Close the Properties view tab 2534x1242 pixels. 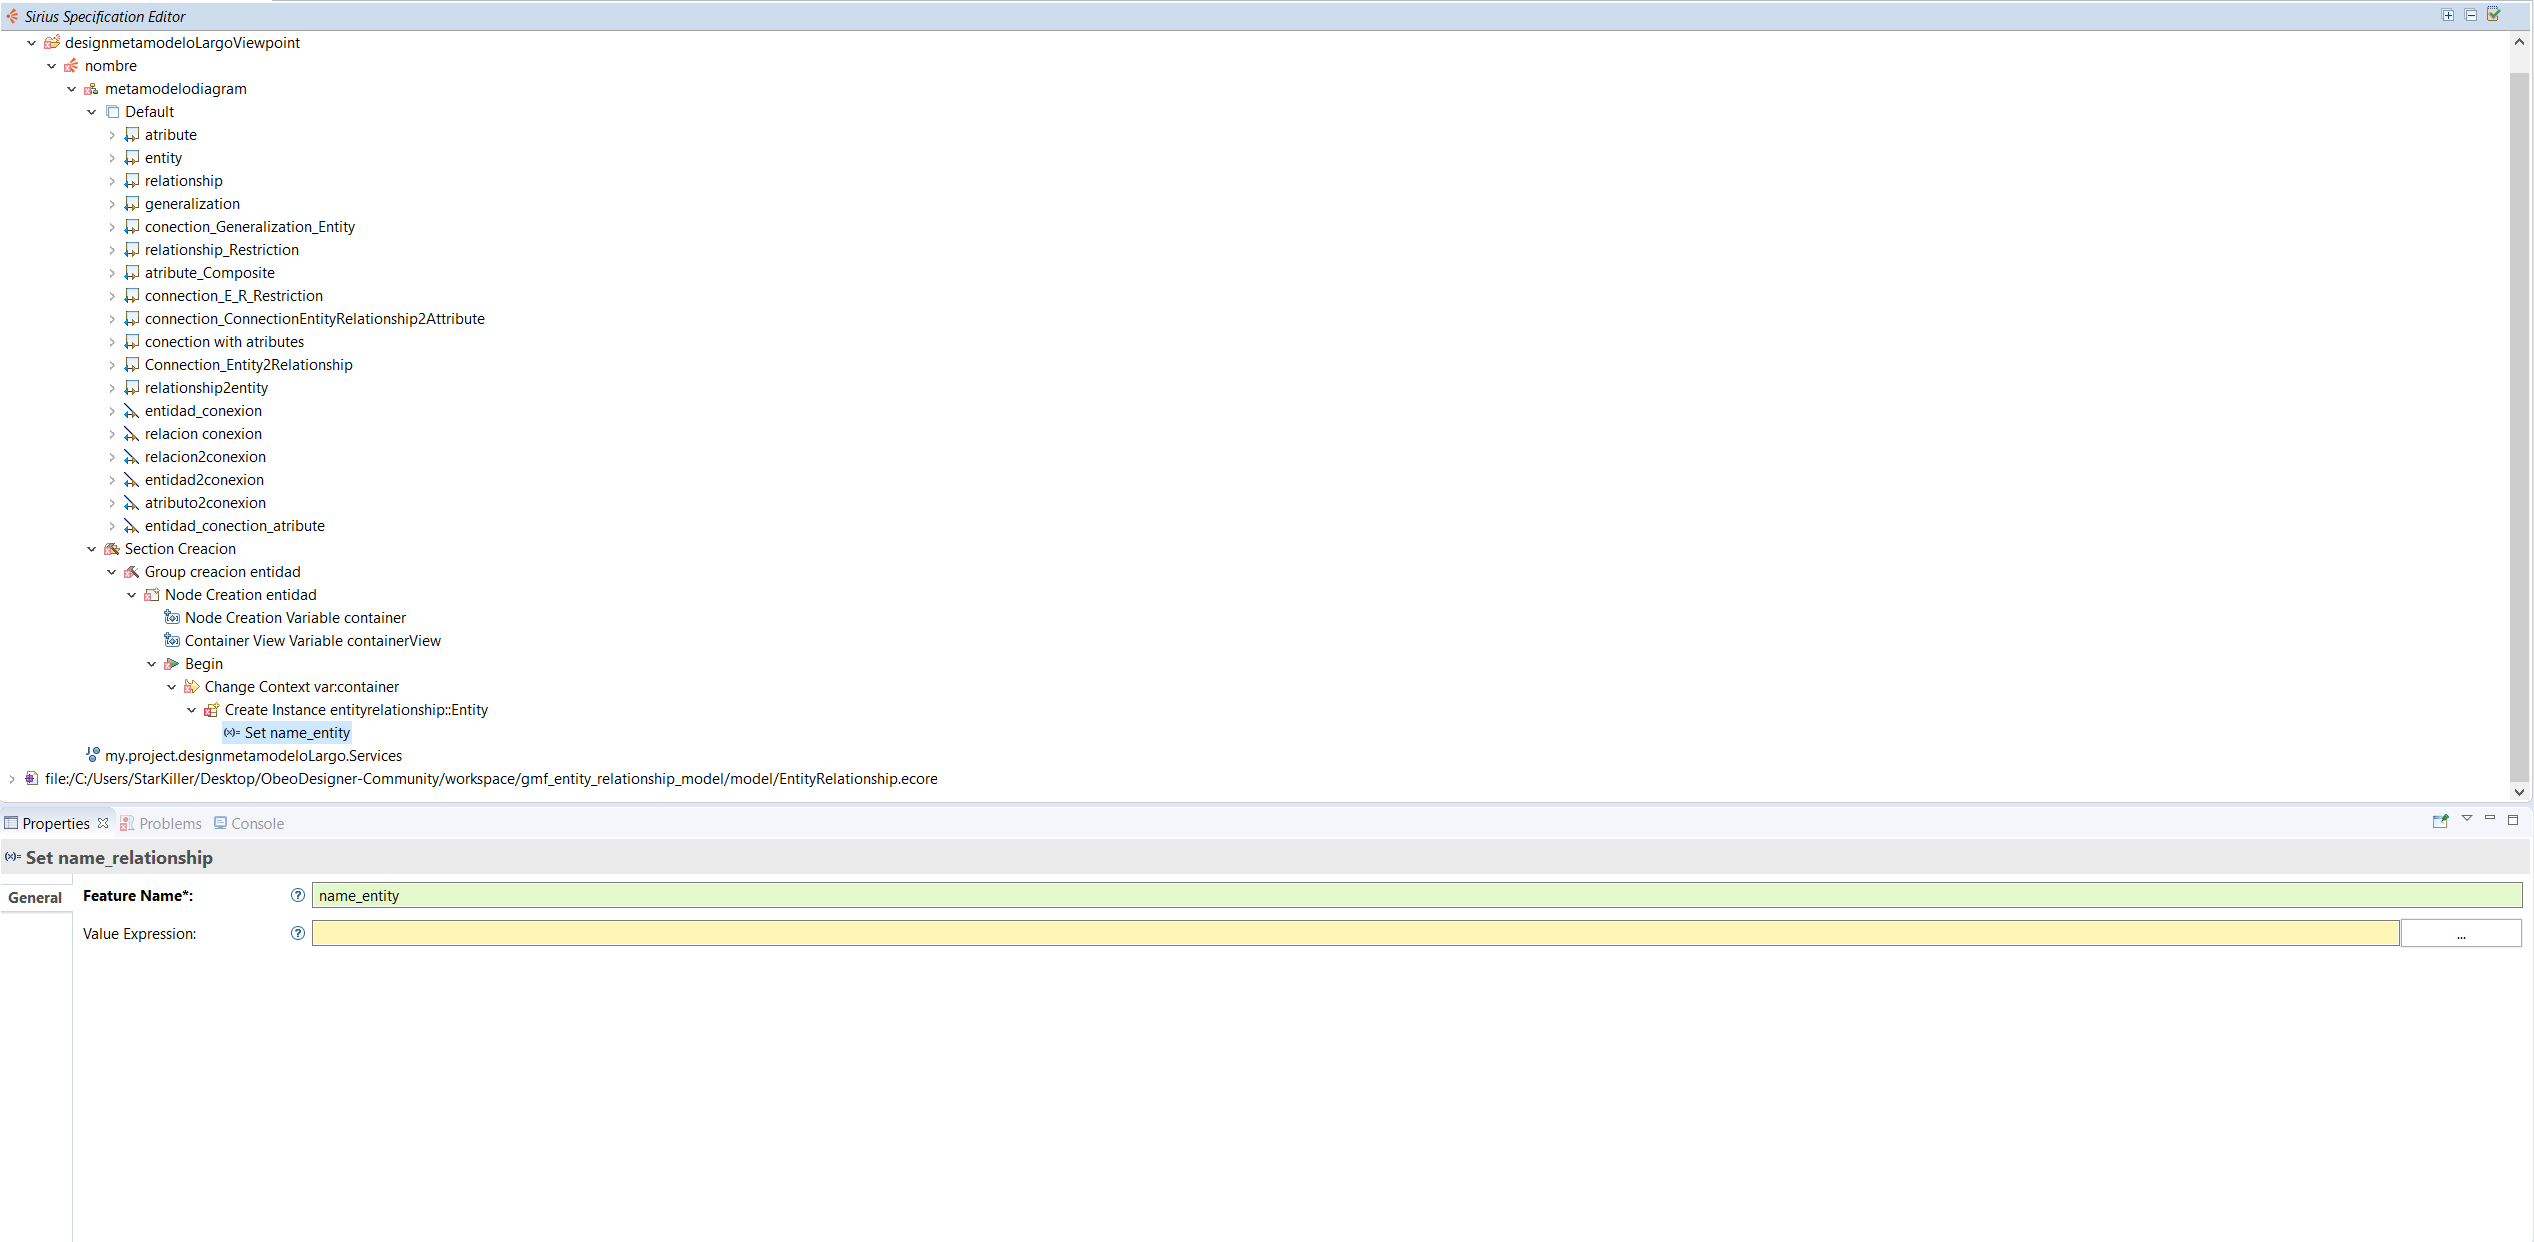tap(103, 823)
